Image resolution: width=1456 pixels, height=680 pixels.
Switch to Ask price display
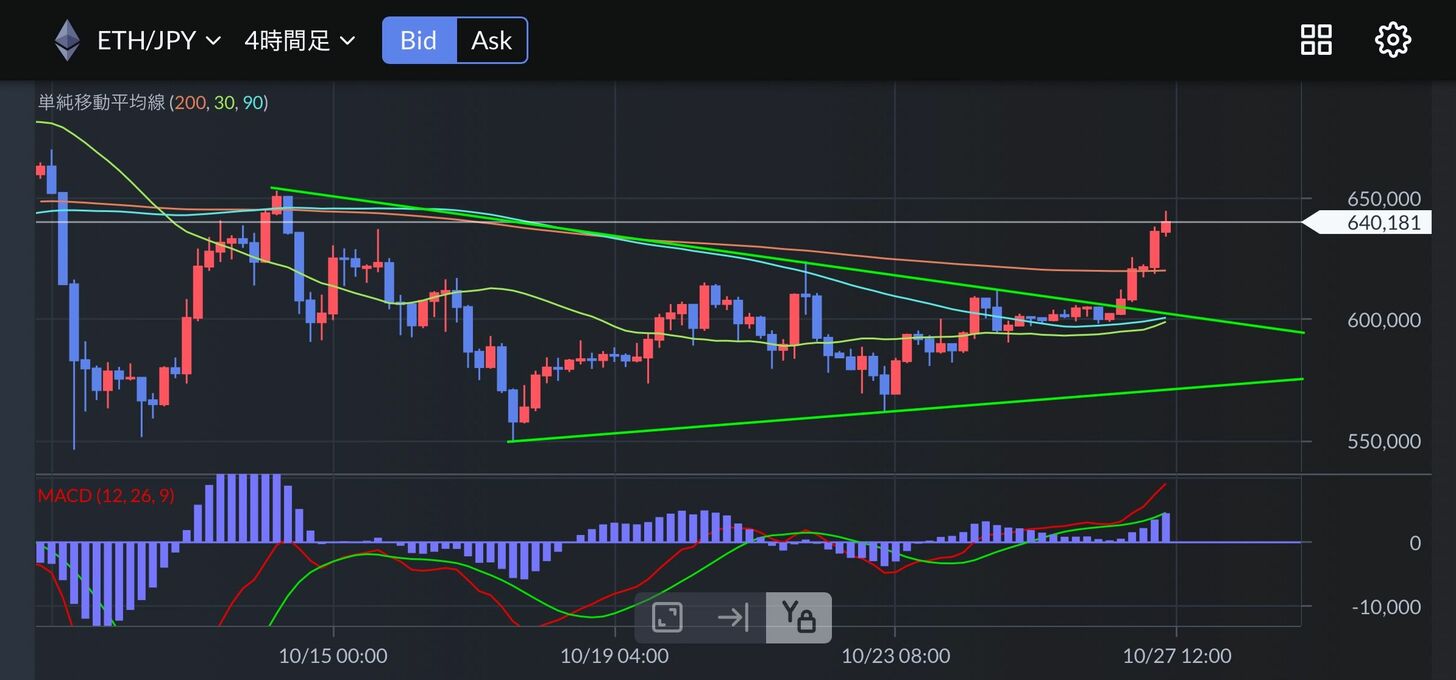click(x=491, y=41)
